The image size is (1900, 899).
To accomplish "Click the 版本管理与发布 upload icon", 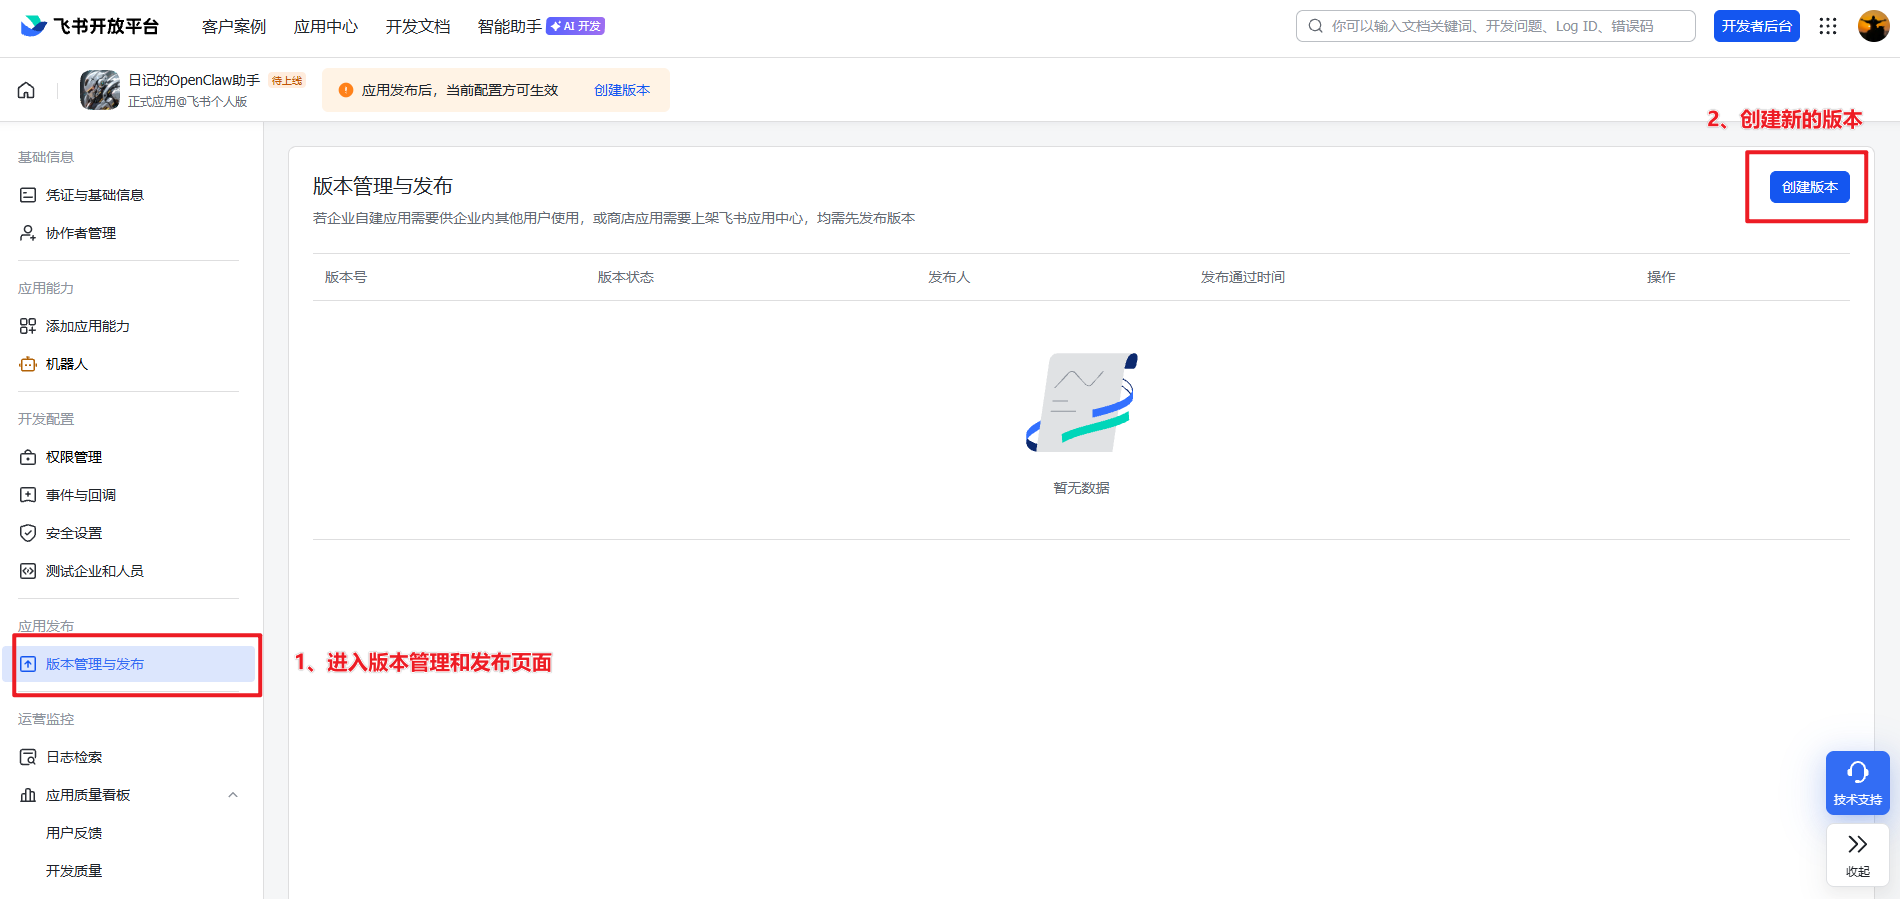I will coord(28,664).
